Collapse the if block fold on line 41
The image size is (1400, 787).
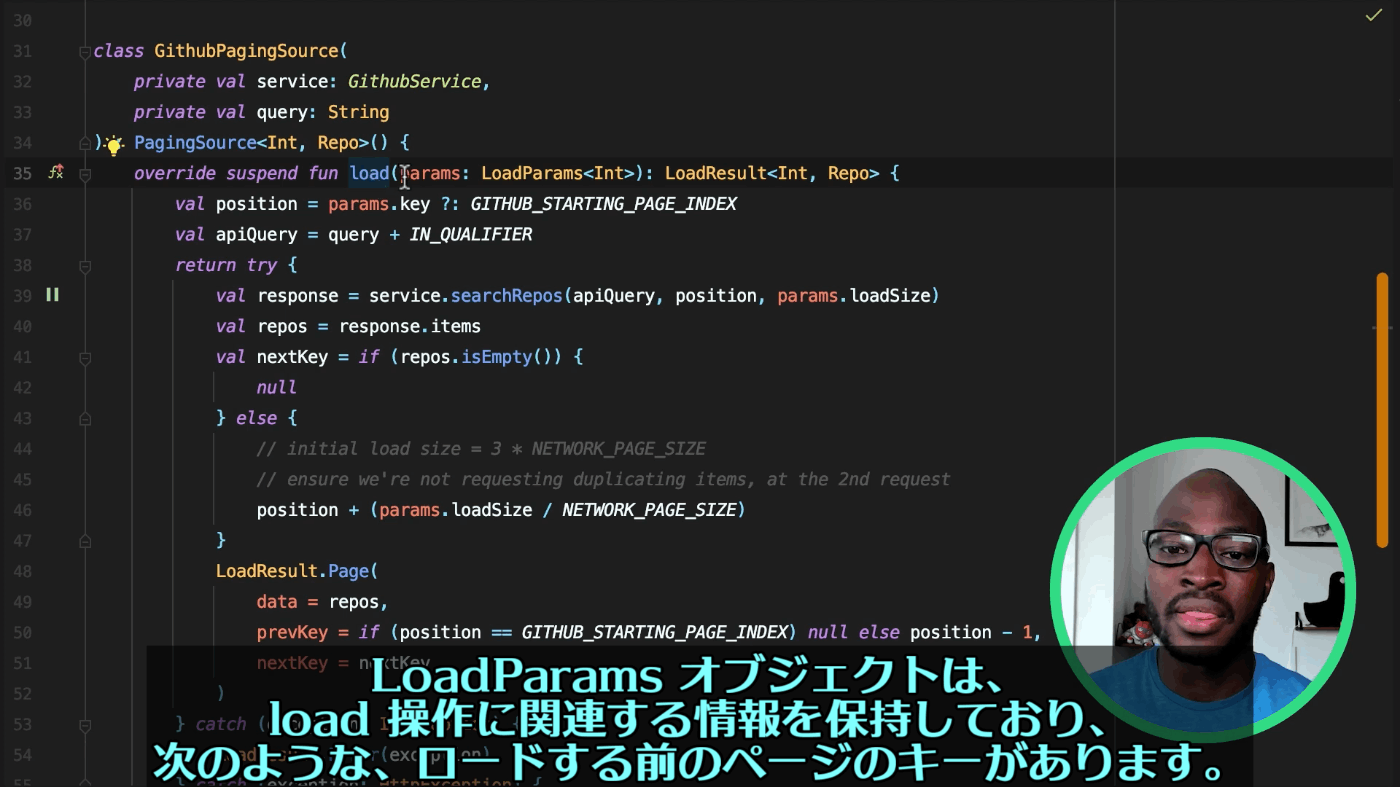85,357
